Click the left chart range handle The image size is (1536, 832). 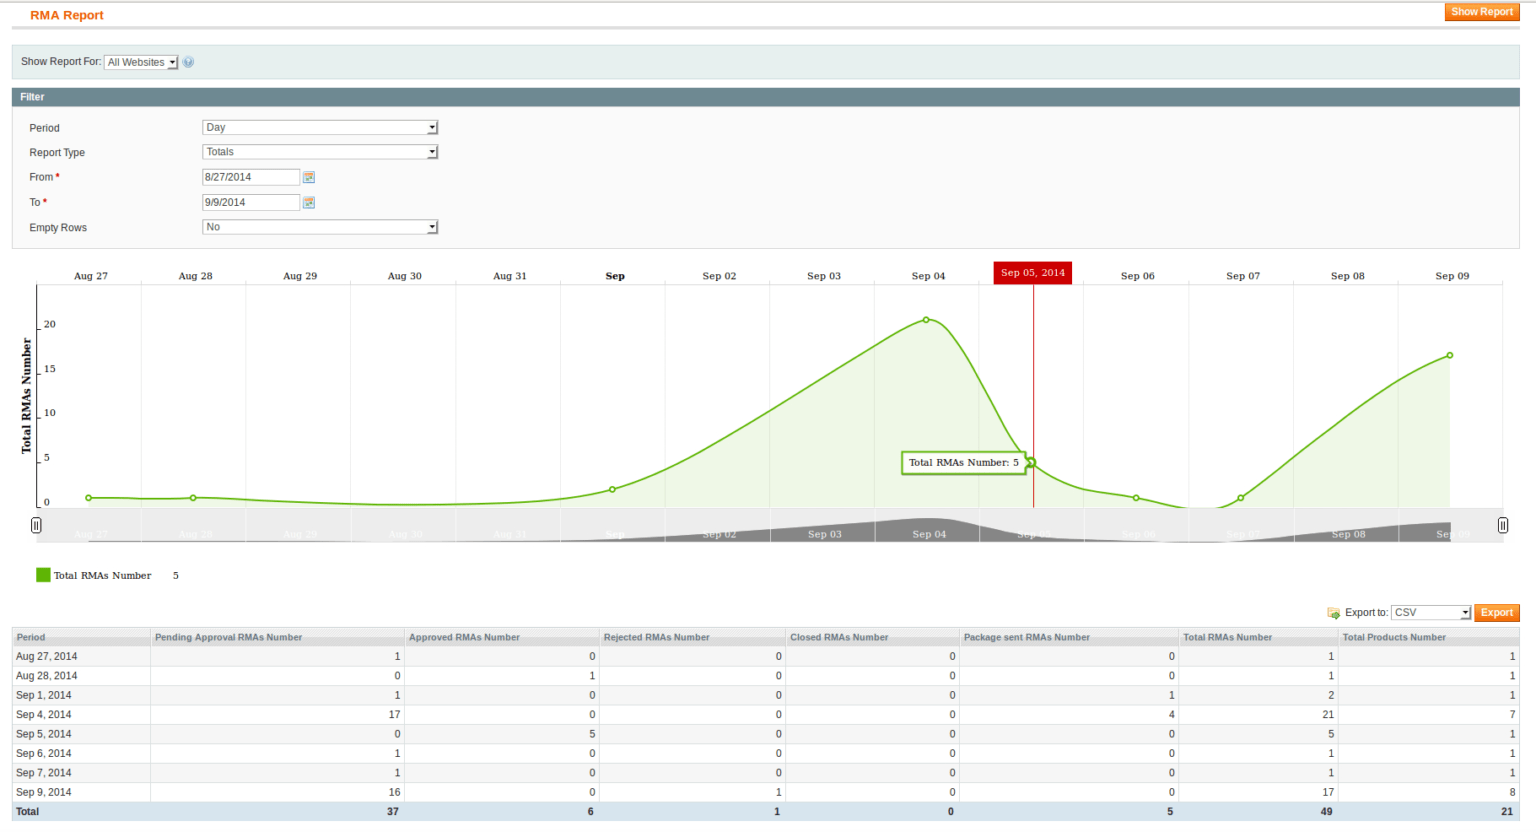coord(36,525)
